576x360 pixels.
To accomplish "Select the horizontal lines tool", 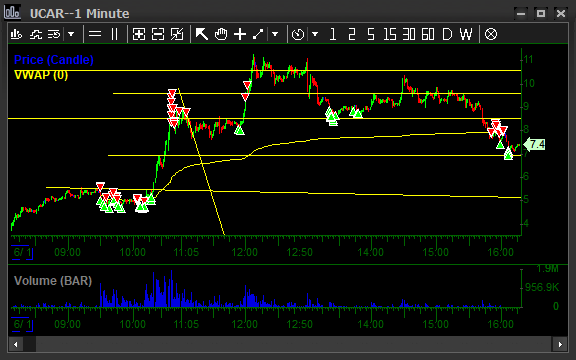I will coord(95,35).
